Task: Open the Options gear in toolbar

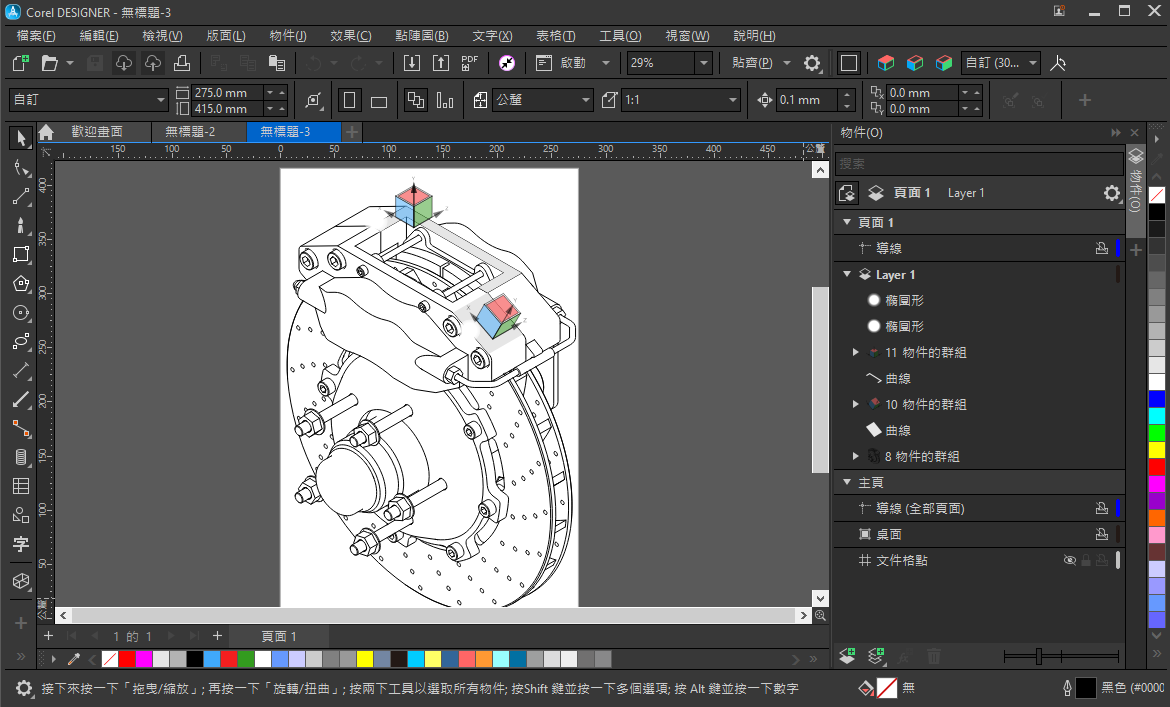Action: point(812,63)
